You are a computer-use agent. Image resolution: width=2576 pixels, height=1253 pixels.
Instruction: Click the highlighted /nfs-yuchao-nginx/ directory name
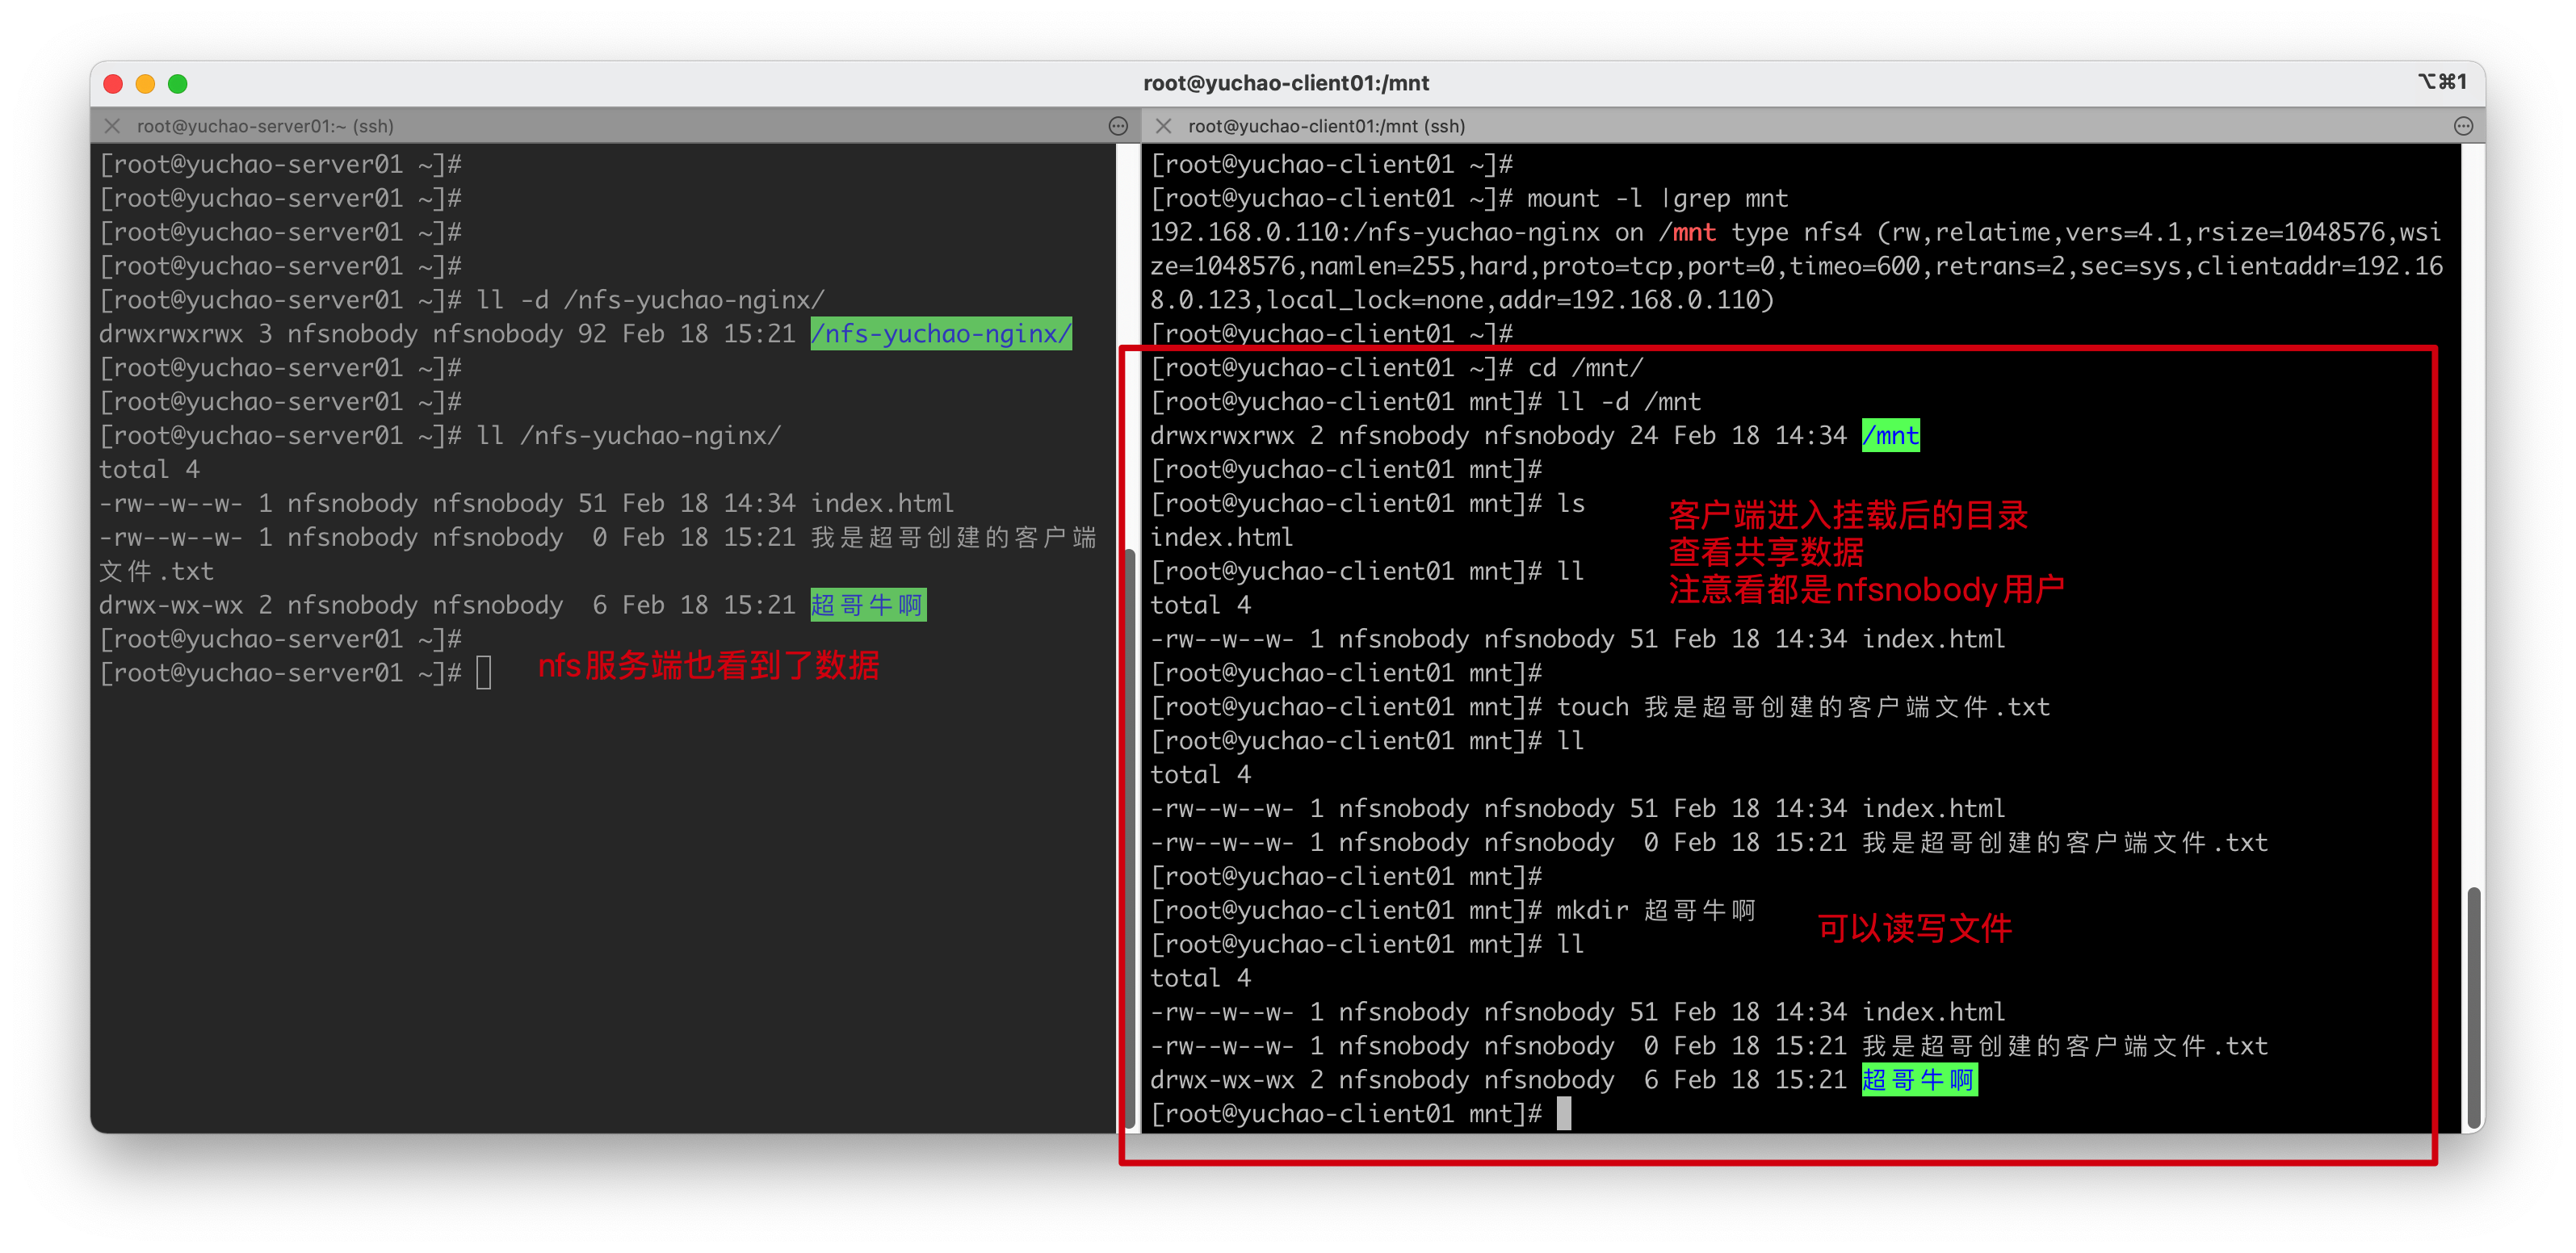tap(940, 334)
